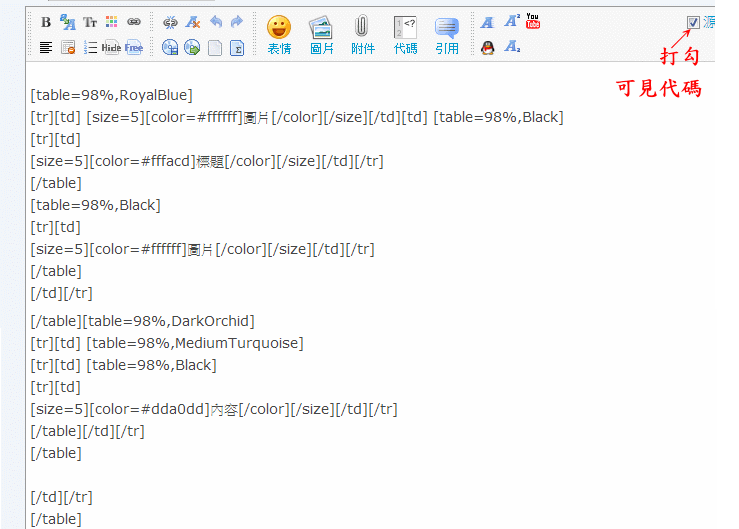Apply superscript A² formatting
The height and width of the screenshot is (529, 739).
click(512, 21)
